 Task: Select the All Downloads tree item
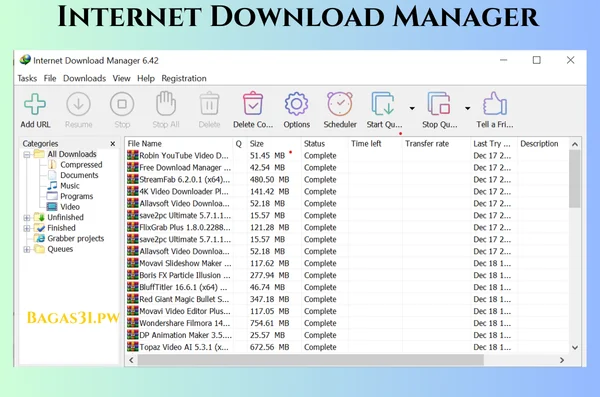pos(72,154)
